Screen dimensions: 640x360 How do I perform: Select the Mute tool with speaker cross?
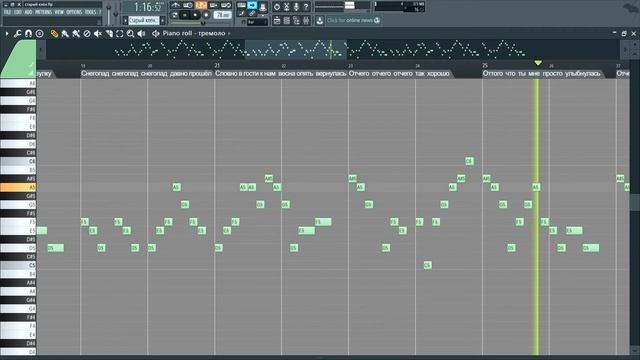pyautogui.click(x=98, y=33)
